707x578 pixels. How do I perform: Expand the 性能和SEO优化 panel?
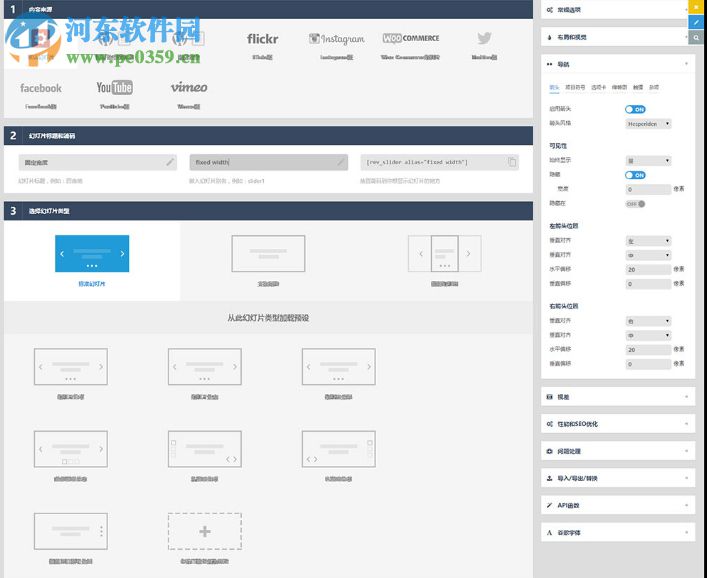(x=618, y=424)
